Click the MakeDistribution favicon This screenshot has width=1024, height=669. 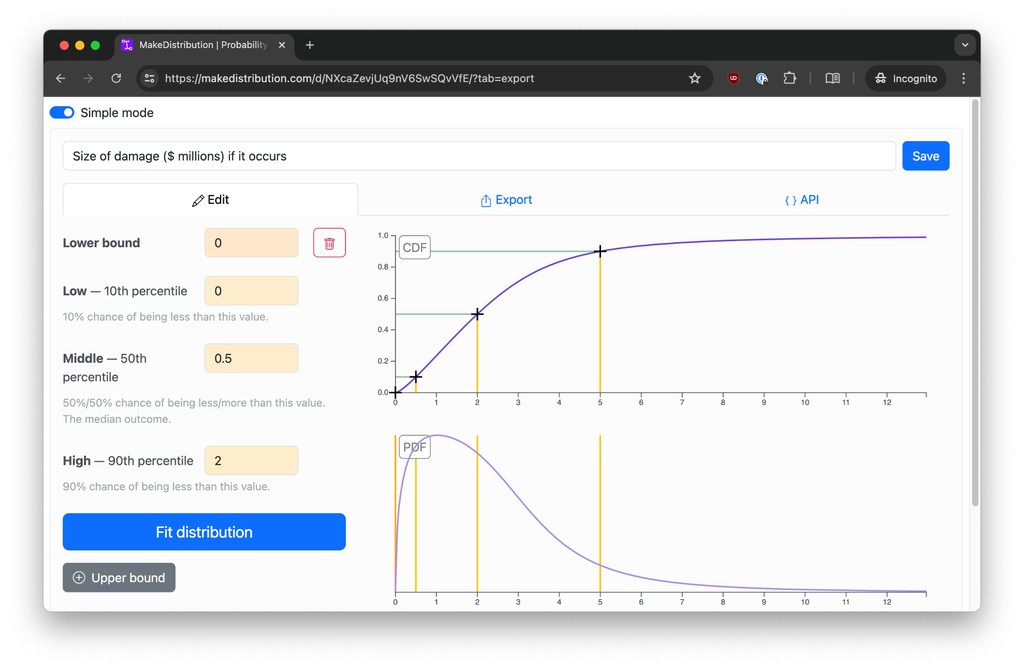127,45
